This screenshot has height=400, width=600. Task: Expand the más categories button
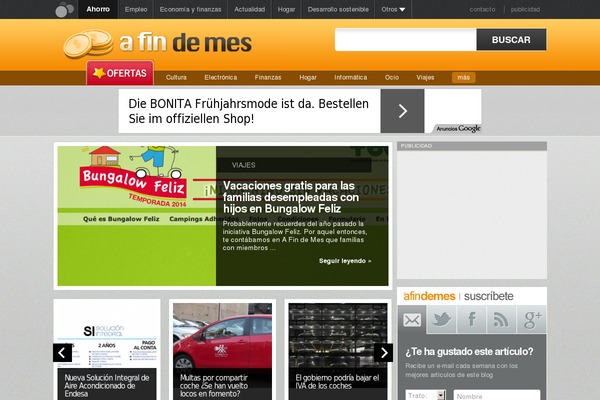463,78
